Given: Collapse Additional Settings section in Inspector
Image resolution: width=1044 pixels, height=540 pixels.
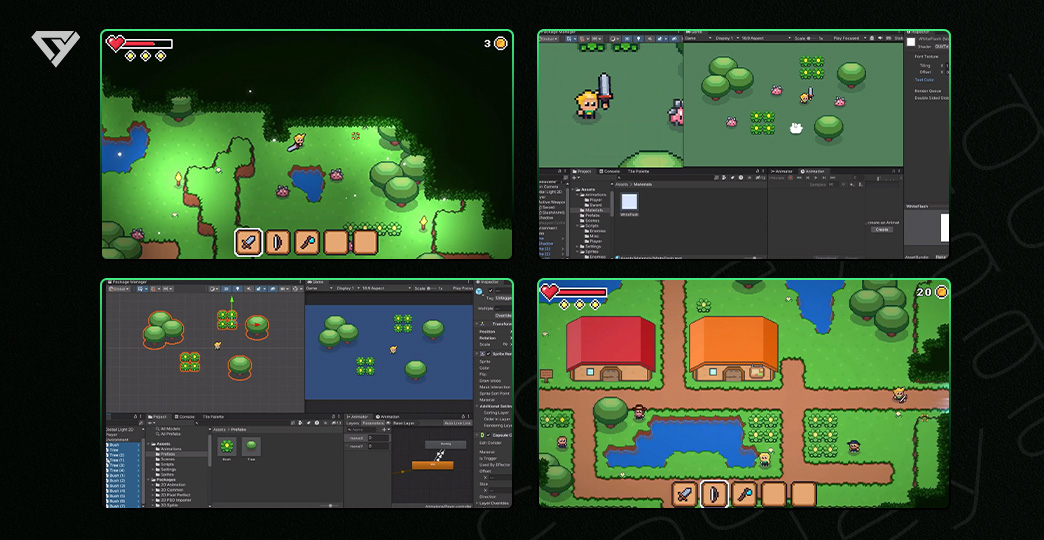Looking at the screenshot, I should point(477,406).
